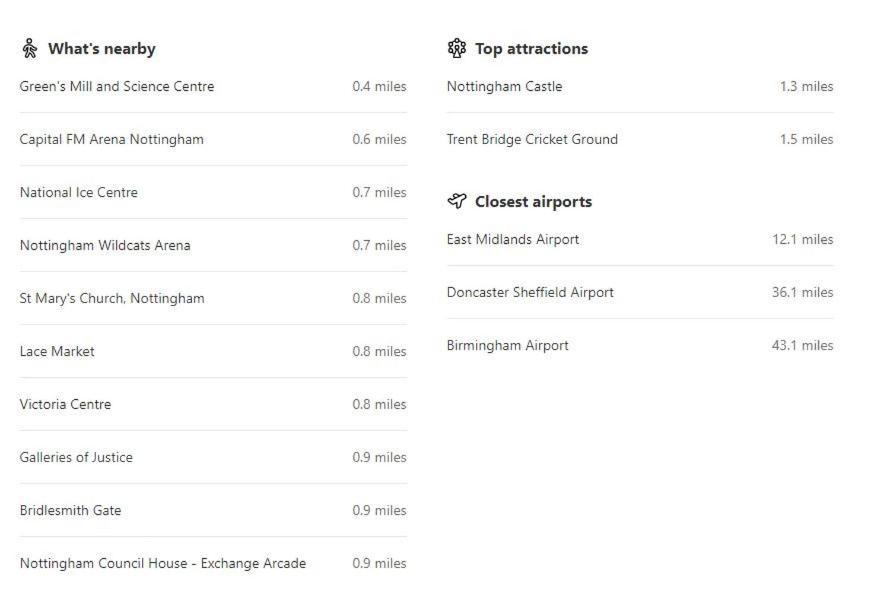The height and width of the screenshot is (592, 890).
Task: Click the Closest airports heading text
Action: (534, 201)
